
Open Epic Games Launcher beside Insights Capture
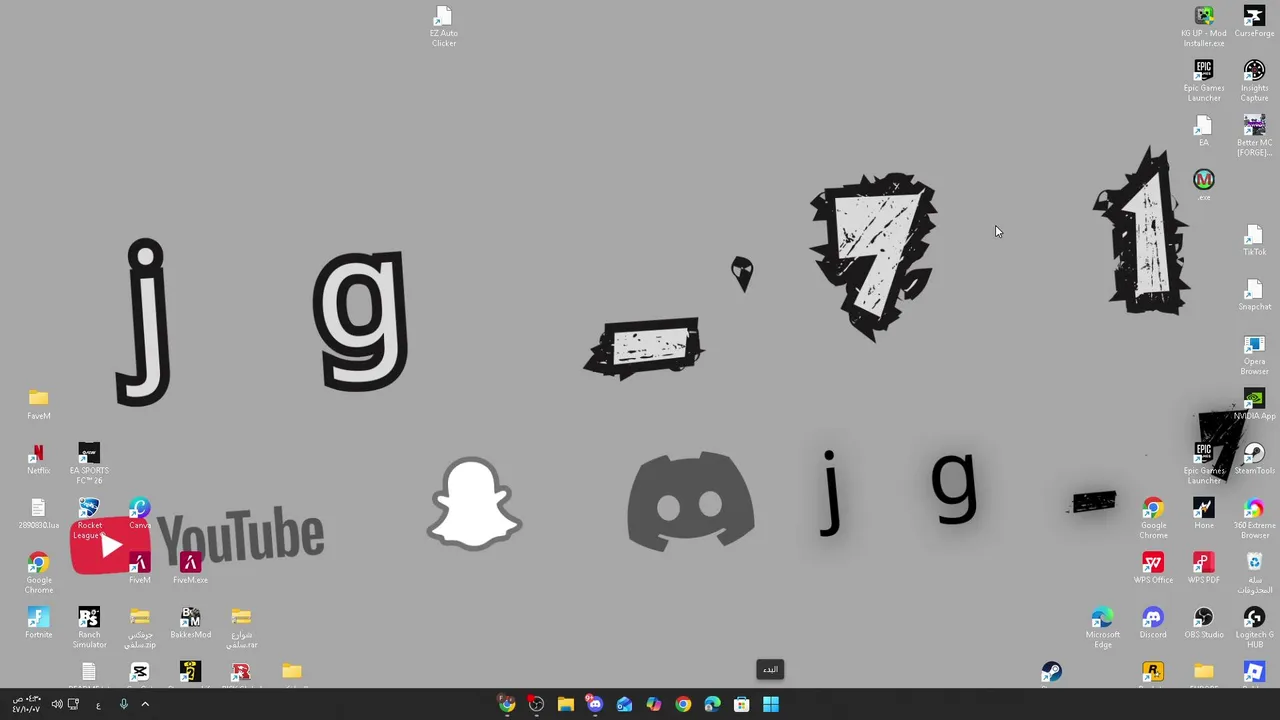[x=1204, y=80]
